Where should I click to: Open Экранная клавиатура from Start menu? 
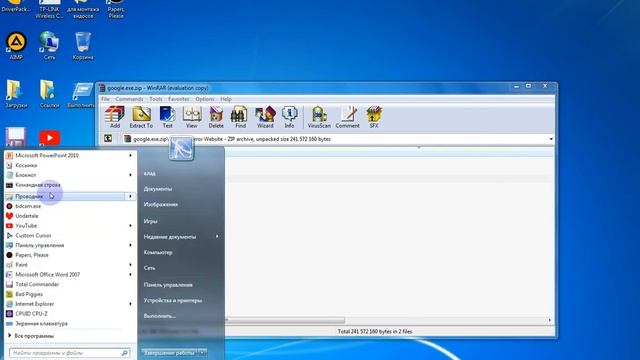coord(70,324)
